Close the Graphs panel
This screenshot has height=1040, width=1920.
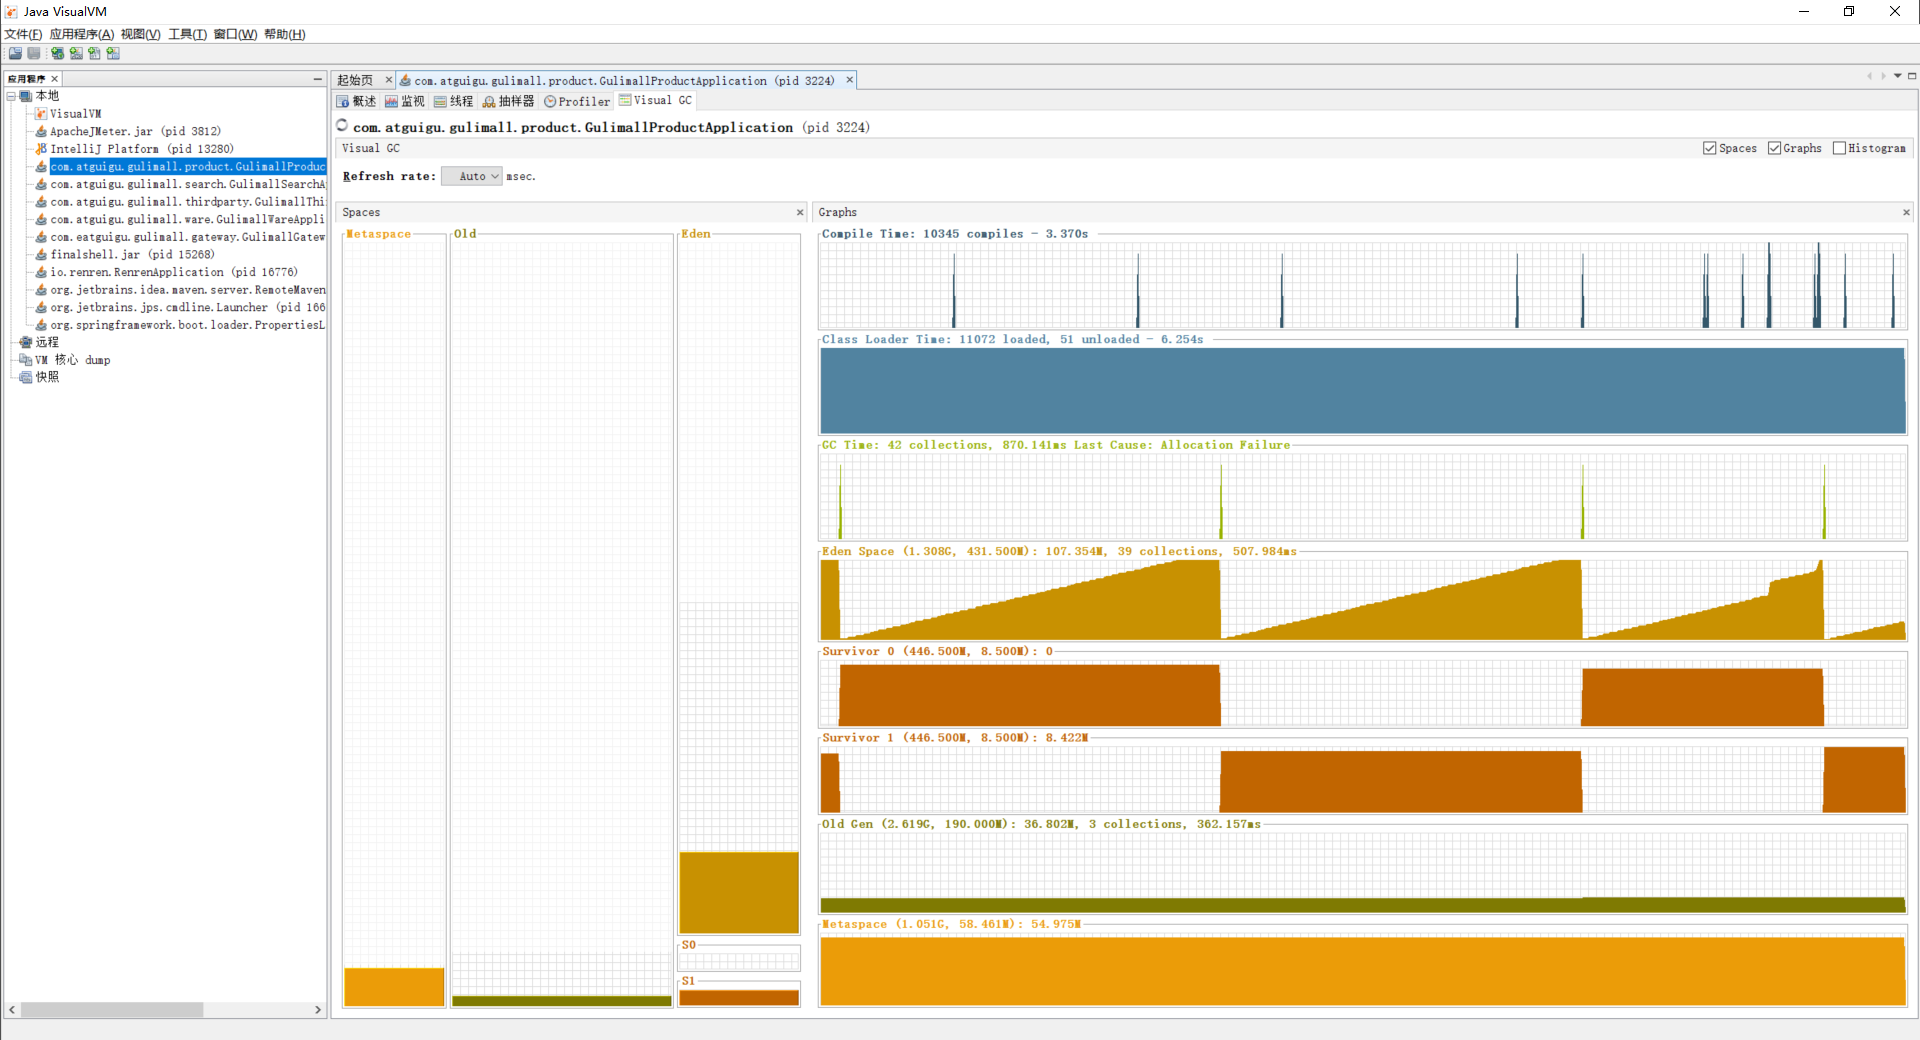coord(1905,212)
